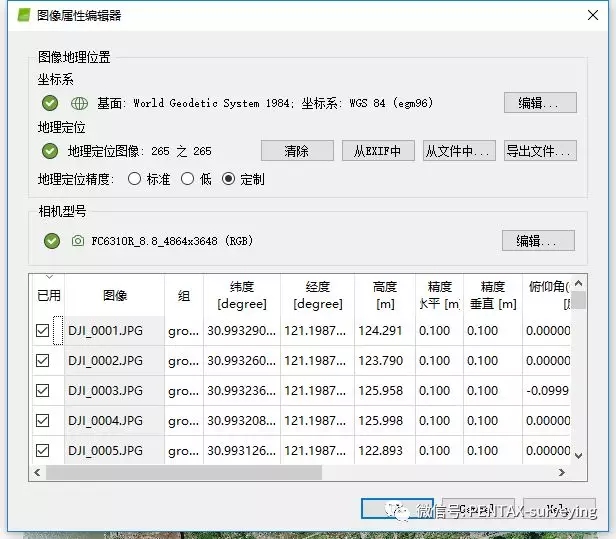Click the camera icon beside FC6310R model
616x539 pixels.
pyautogui.click(x=79, y=241)
